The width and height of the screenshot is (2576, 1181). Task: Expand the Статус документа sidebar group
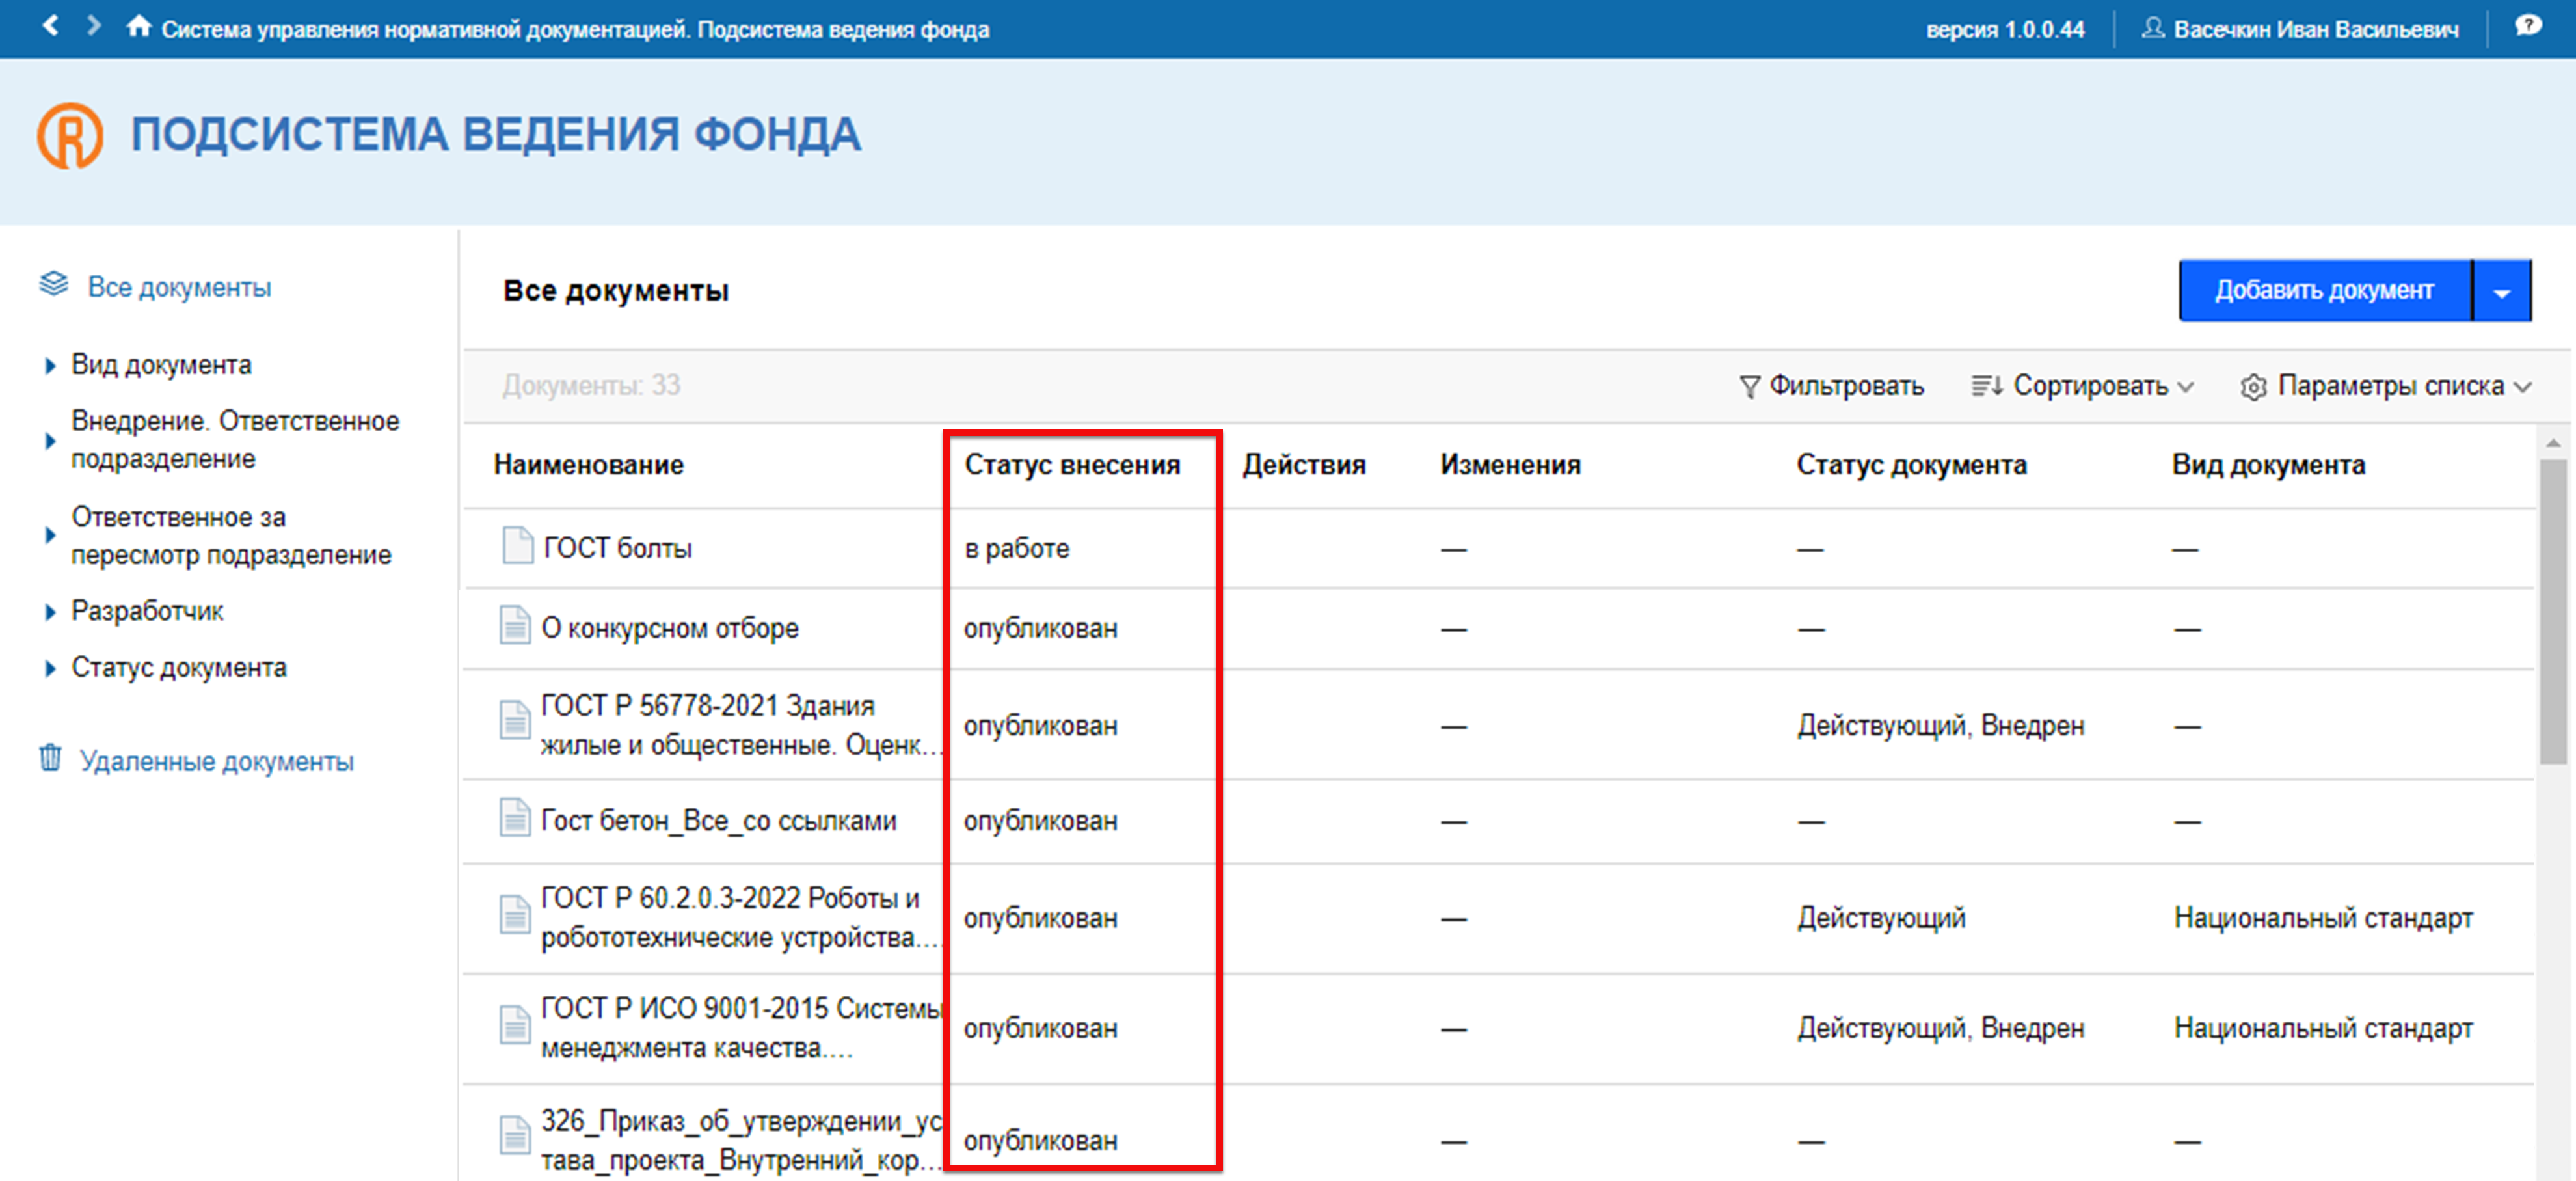tap(50, 669)
